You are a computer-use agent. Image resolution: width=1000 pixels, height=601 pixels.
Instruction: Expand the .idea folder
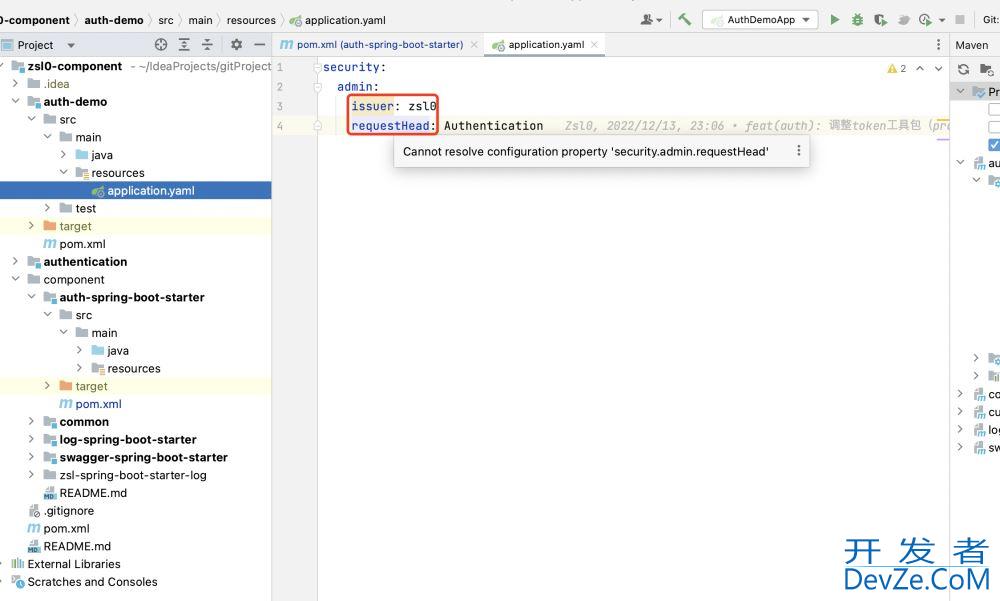pyautogui.click(x=15, y=84)
